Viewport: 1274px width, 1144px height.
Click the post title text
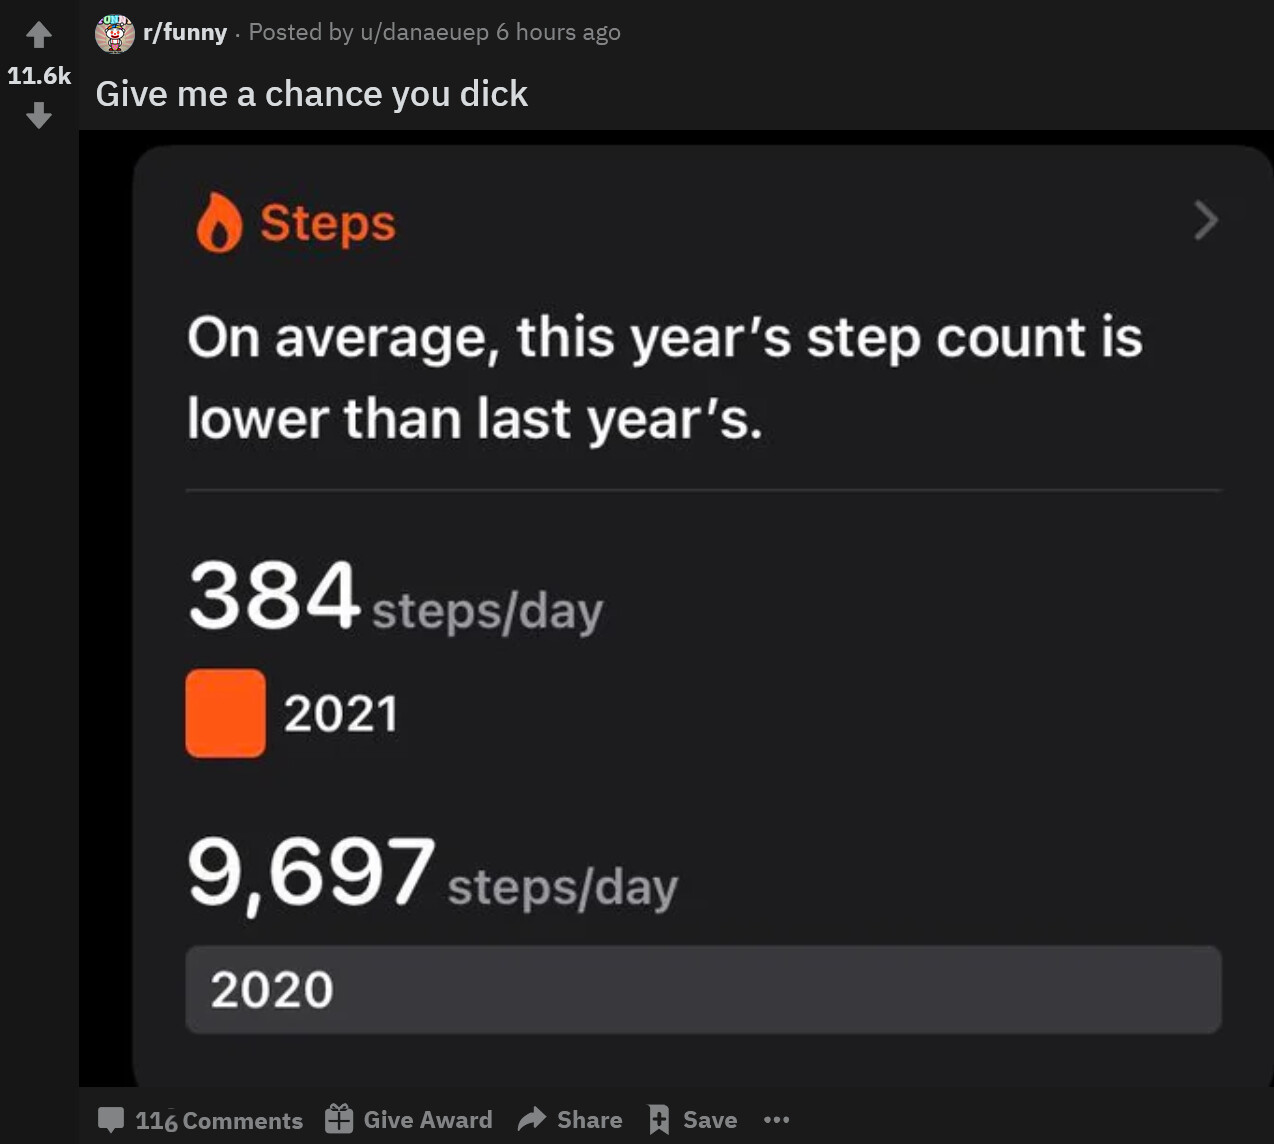tap(311, 94)
